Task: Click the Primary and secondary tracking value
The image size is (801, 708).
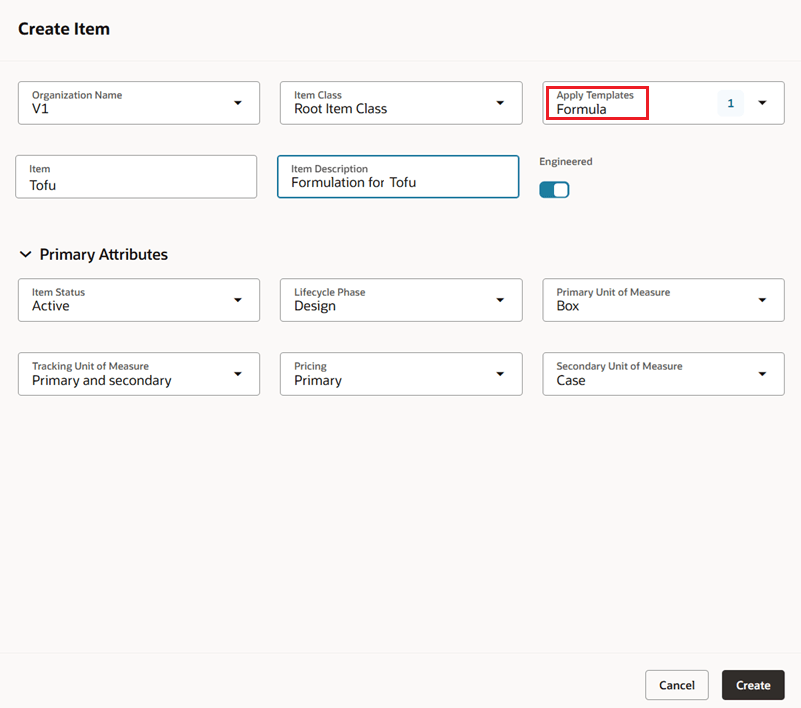Action: click(x=102, y=381)
